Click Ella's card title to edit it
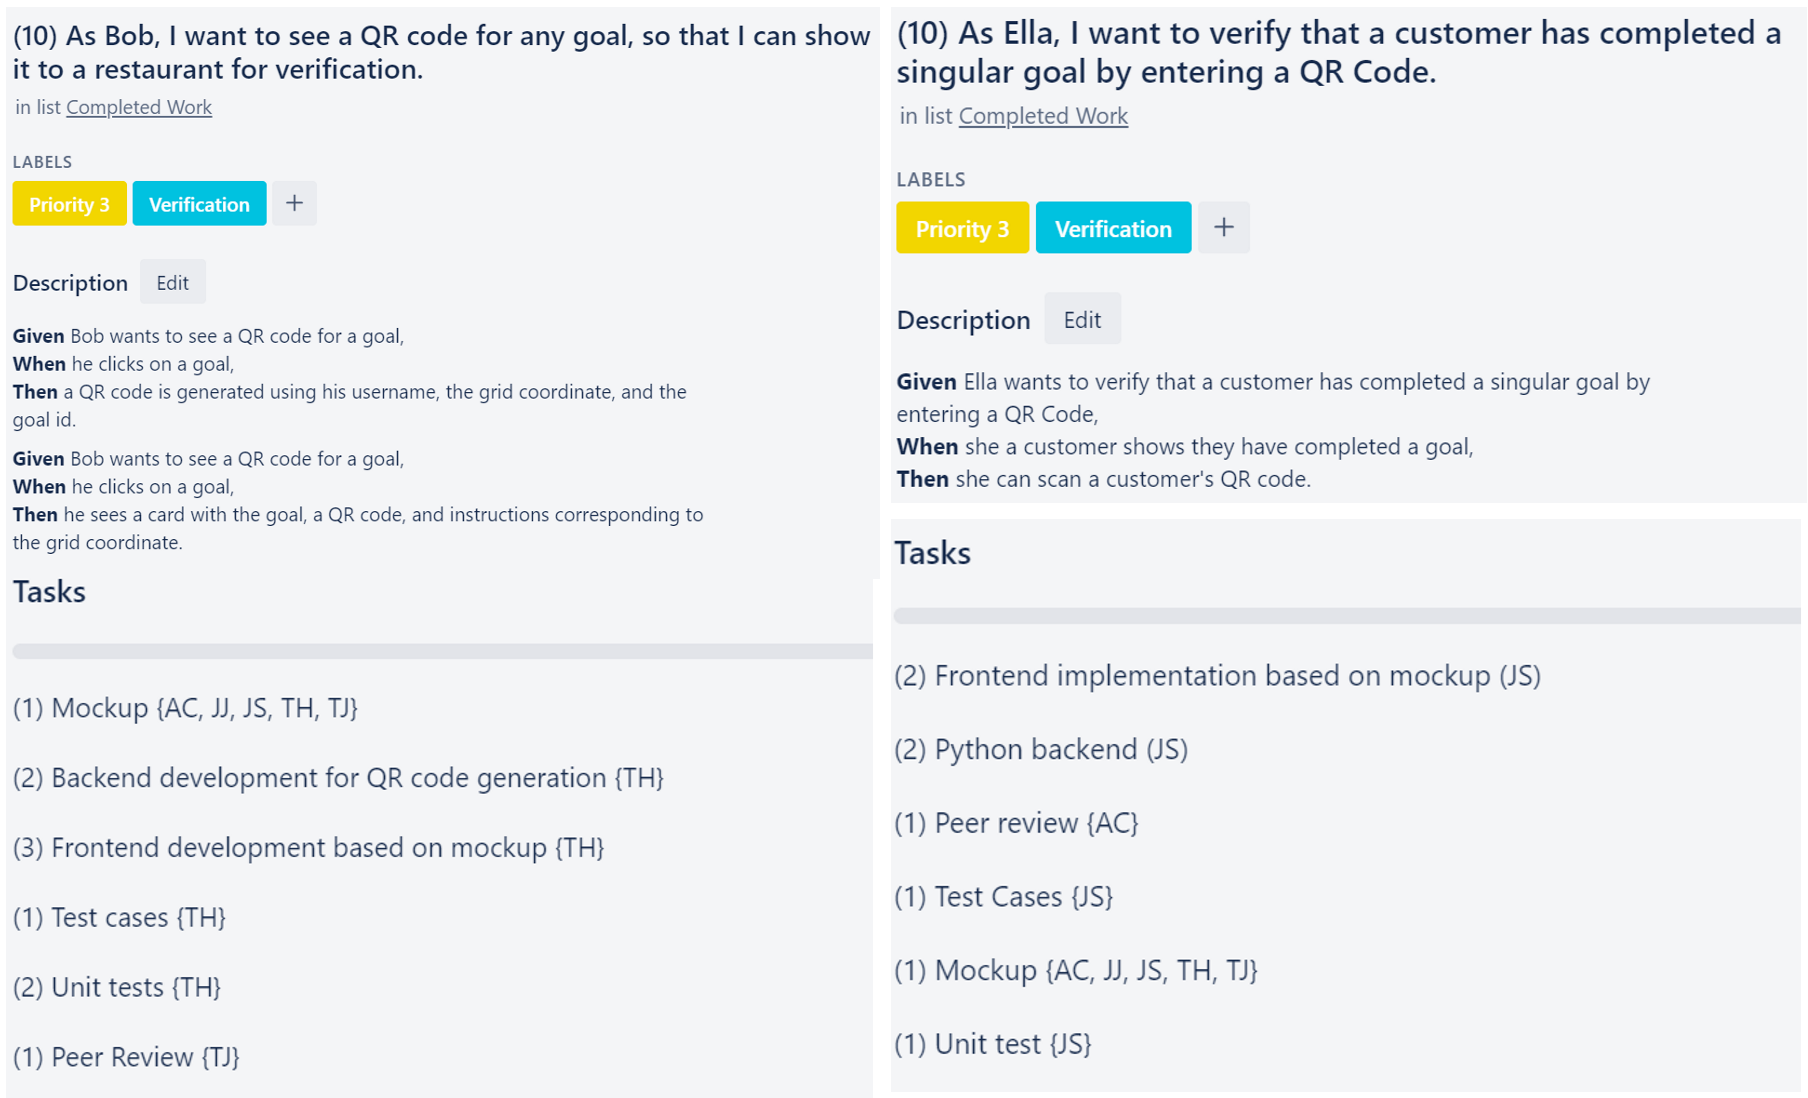Image resolution: width=1808 pixels, height=1098 pixels. tap(1338, 52)
